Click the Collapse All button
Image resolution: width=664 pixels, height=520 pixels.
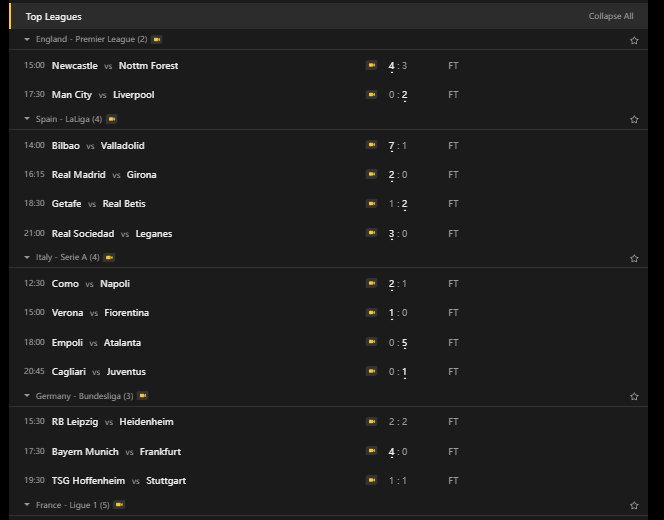(610, 16)
